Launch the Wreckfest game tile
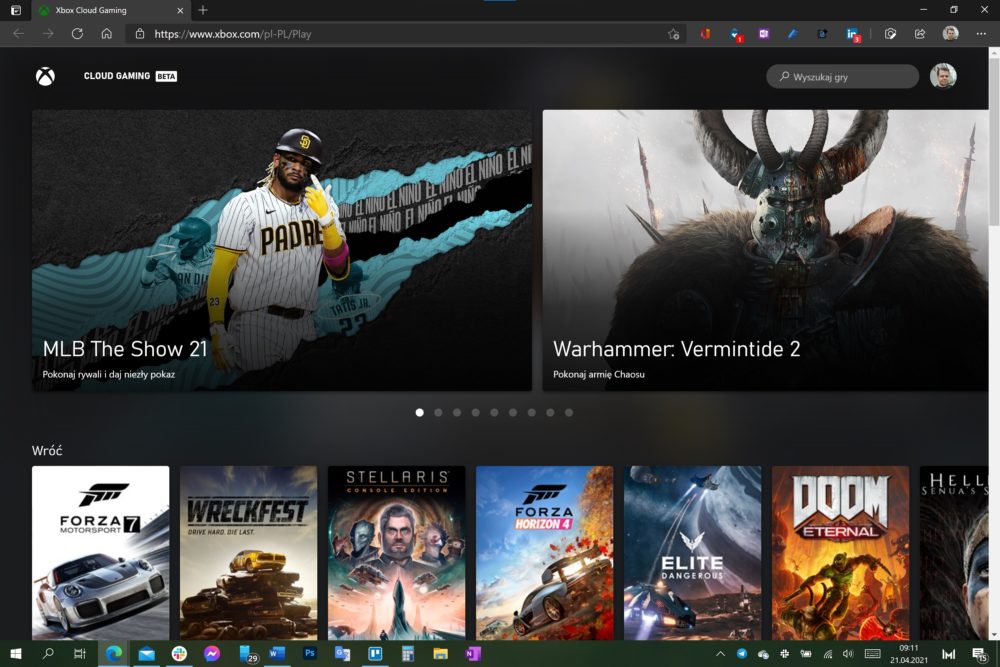This screenshot has width=1000, height=667. 249,553
